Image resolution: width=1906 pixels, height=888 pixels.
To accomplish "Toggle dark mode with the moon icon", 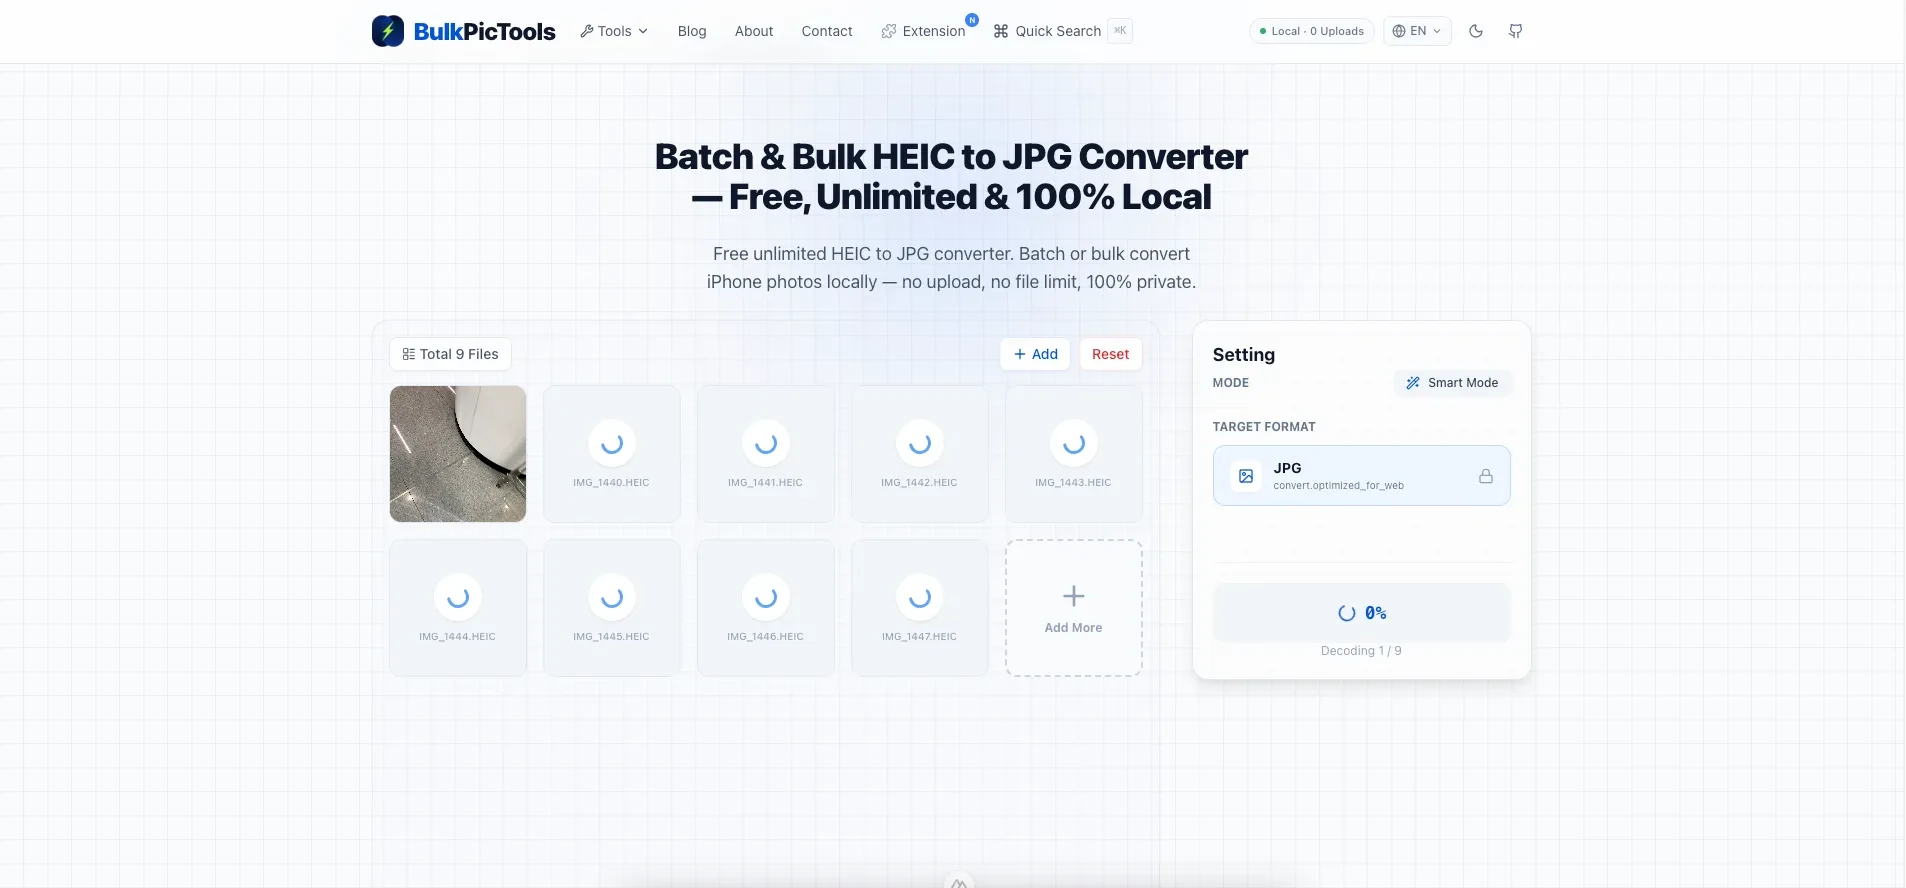I will pos(1476,31).
